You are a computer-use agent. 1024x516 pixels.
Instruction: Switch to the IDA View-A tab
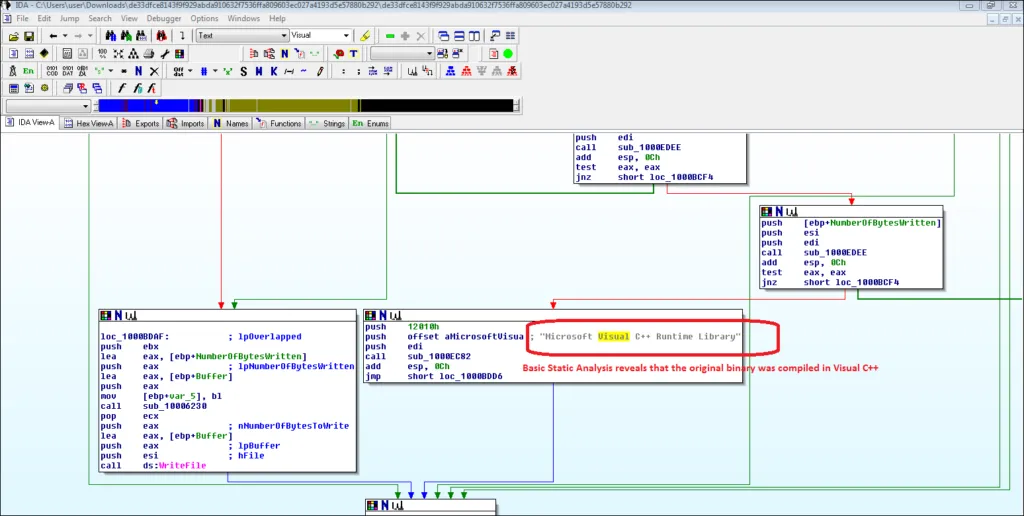pyautogui.click(x=31, y=123)
